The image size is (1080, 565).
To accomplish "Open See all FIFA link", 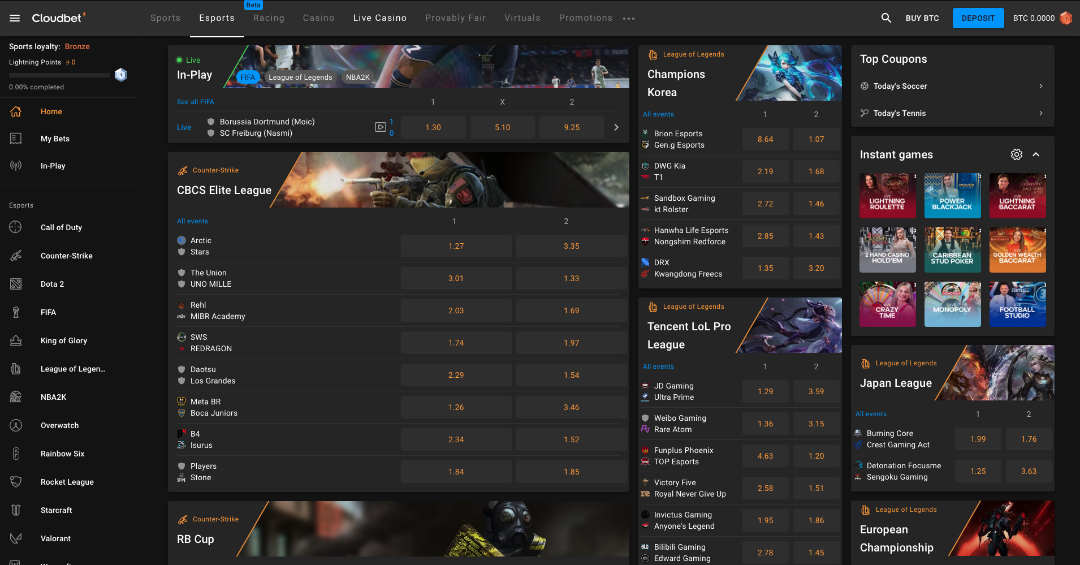I will coord(195,101).
